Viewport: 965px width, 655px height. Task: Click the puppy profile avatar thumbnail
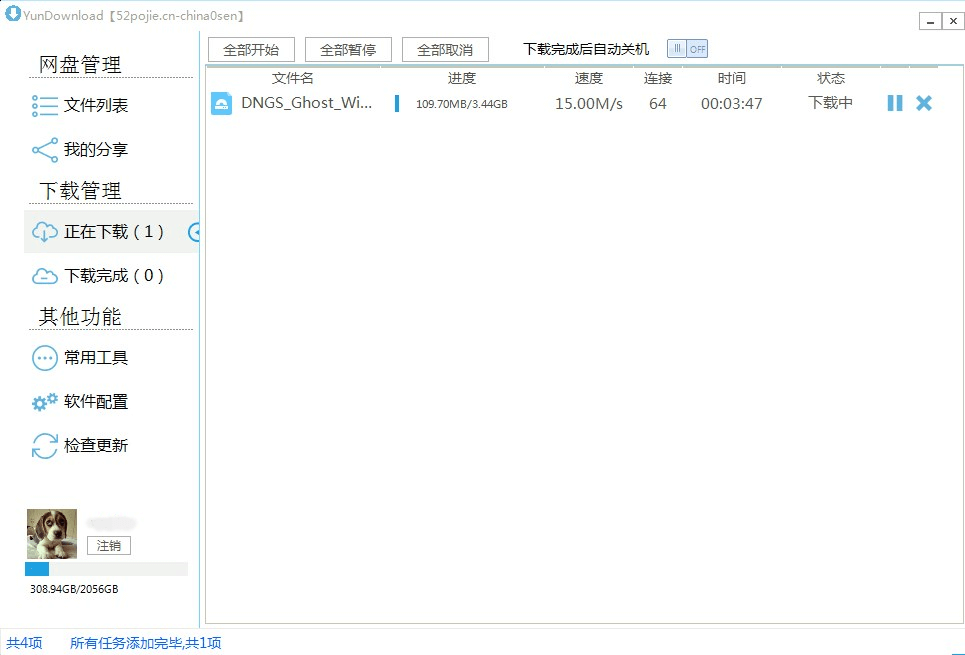[52, 534]
